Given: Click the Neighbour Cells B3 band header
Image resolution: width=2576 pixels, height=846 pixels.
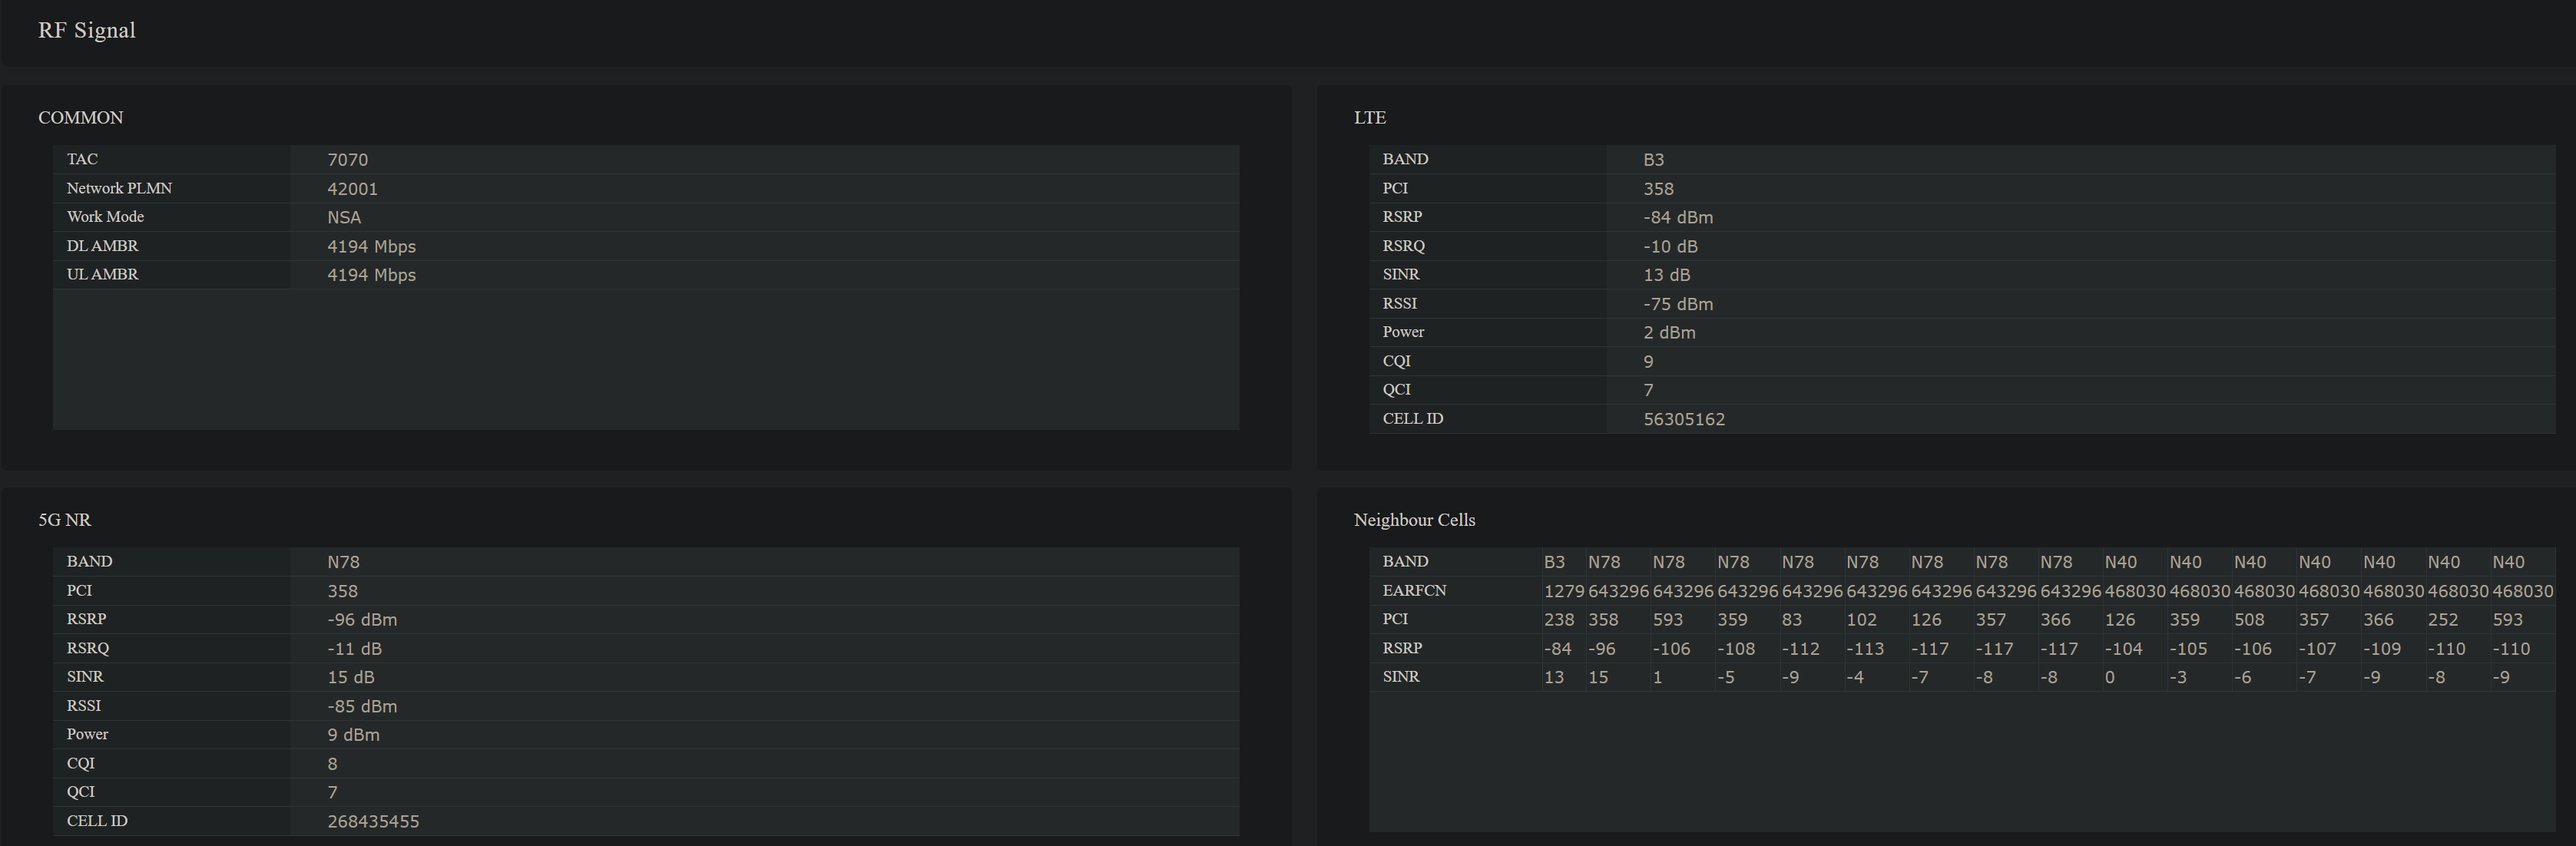Looking at the screenshot, I should [1554, 562].
